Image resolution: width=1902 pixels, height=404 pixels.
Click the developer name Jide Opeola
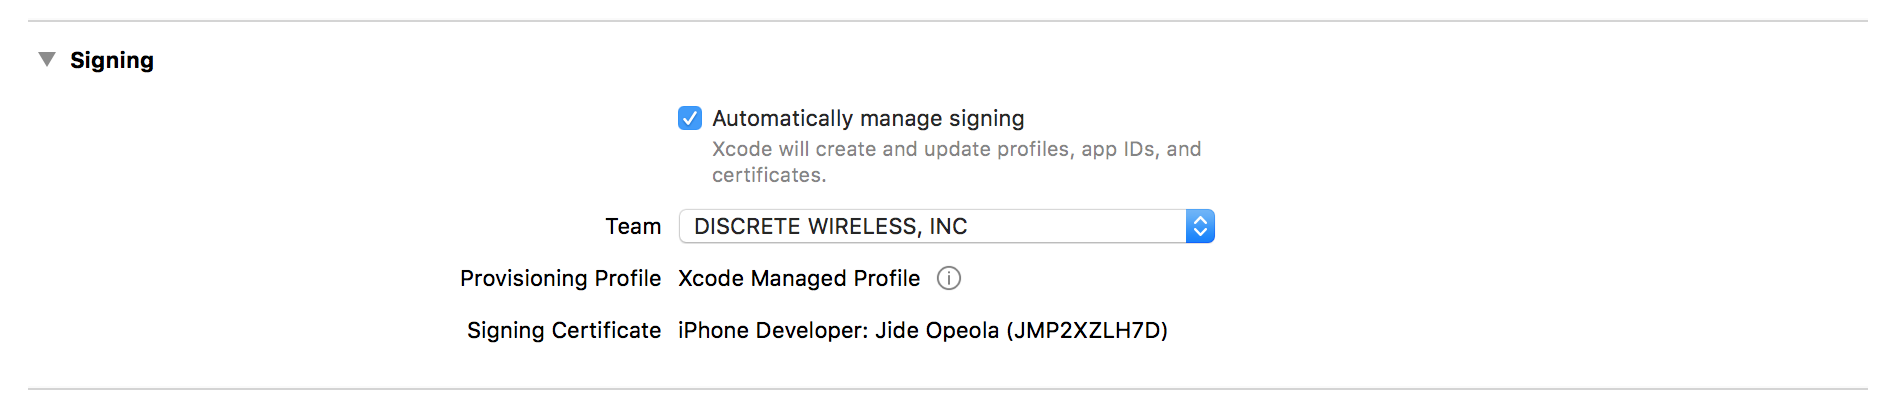937,331
